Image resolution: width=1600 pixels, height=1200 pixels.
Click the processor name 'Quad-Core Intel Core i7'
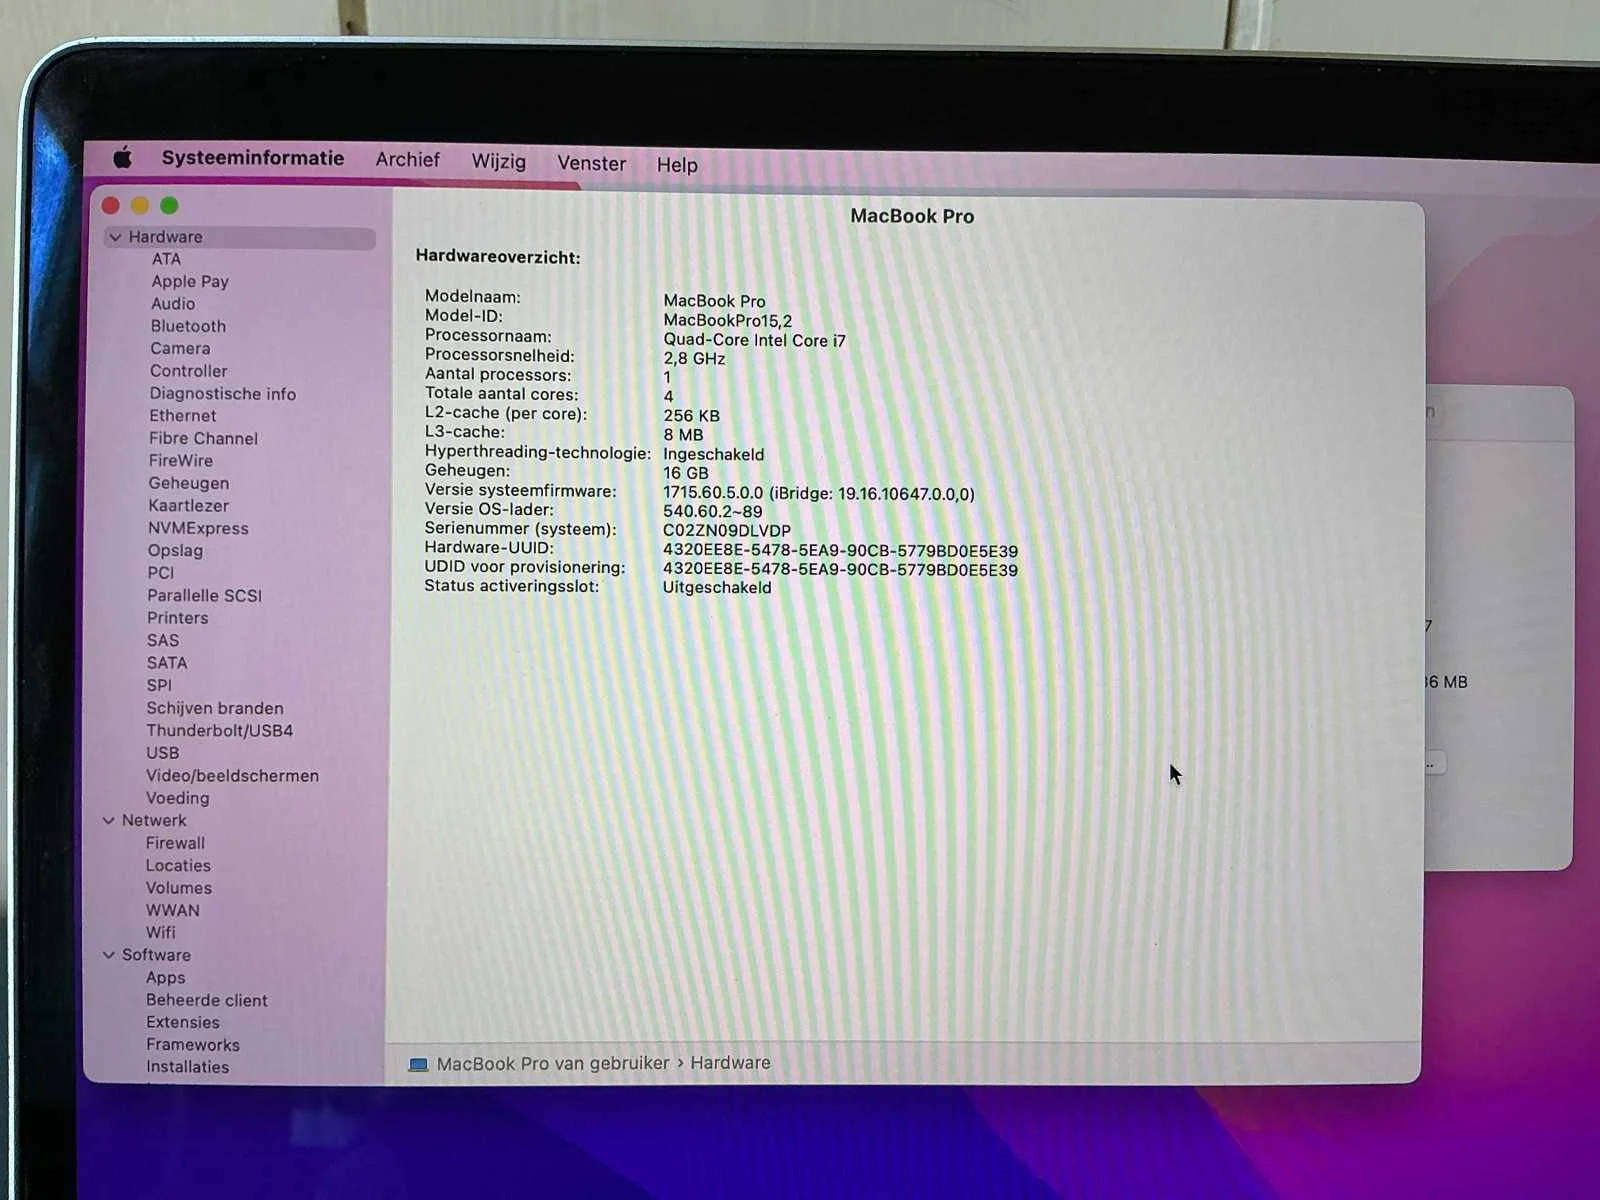tap(755, 340)
